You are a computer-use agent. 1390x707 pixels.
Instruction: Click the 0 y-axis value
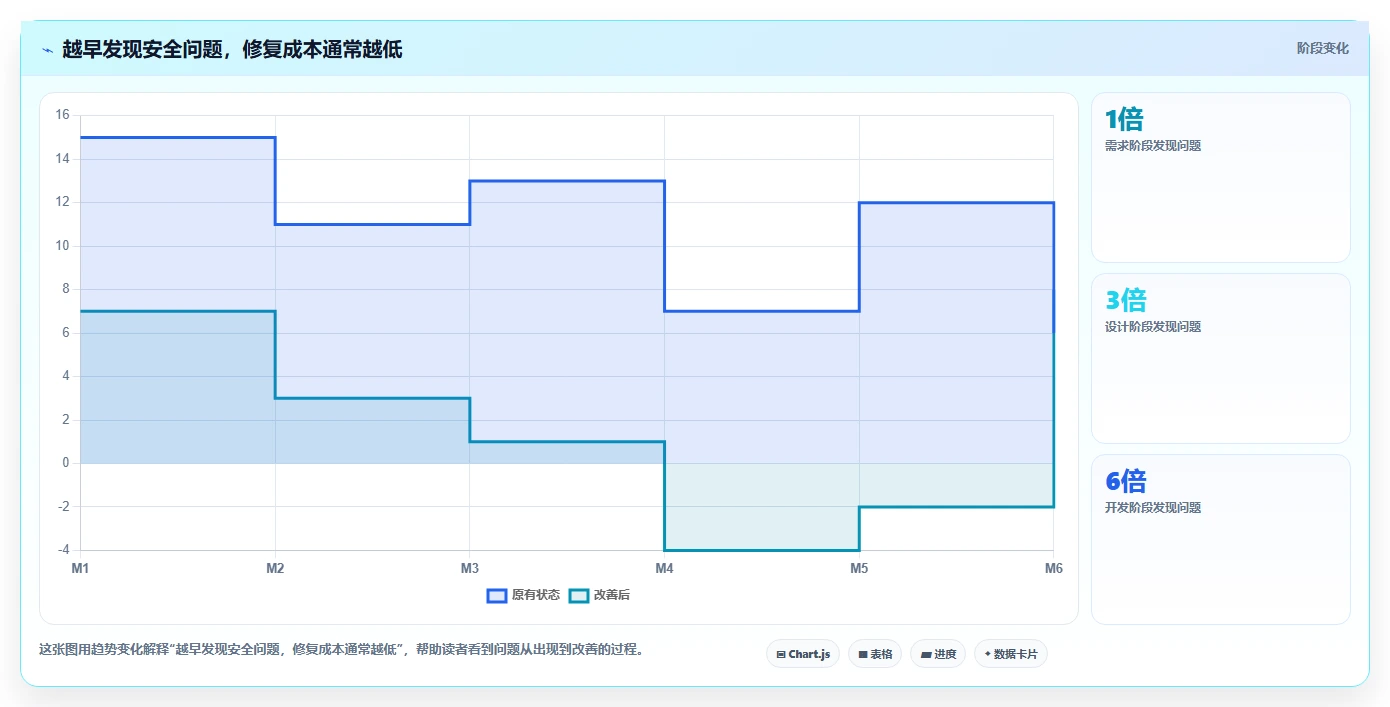[x=65, y=463]
